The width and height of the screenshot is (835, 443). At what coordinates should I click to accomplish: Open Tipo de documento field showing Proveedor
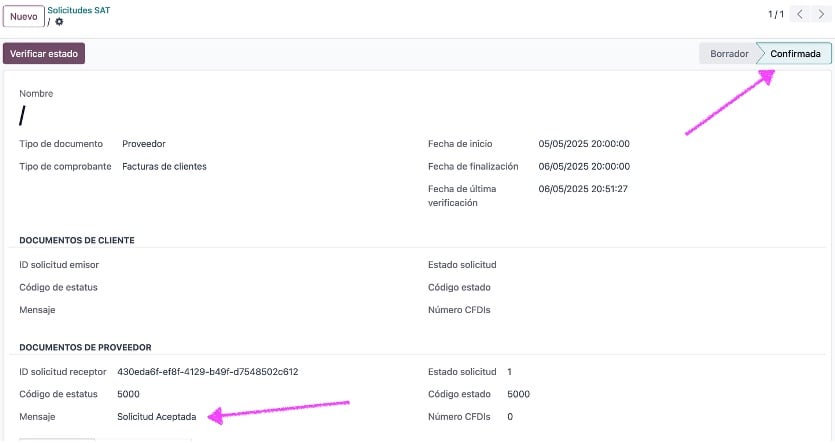click(x=144, y=144)
